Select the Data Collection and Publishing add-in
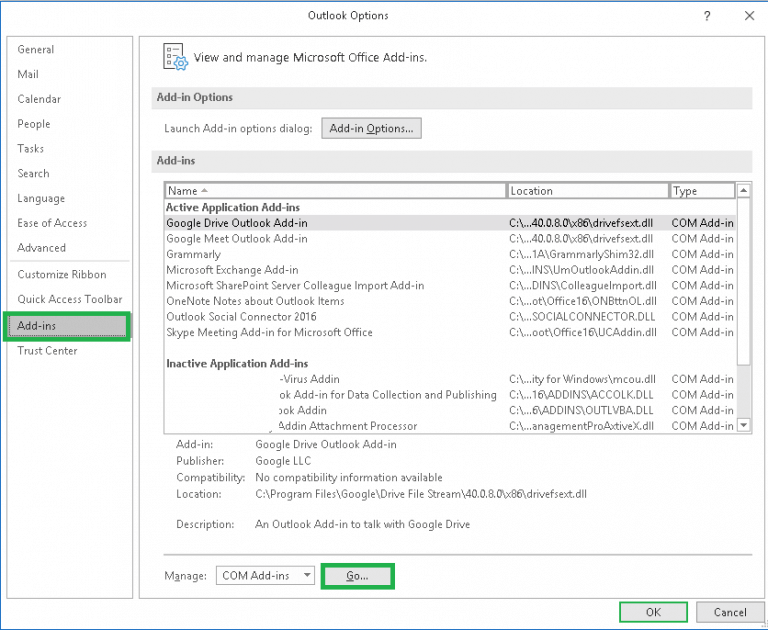 (450, 395)
